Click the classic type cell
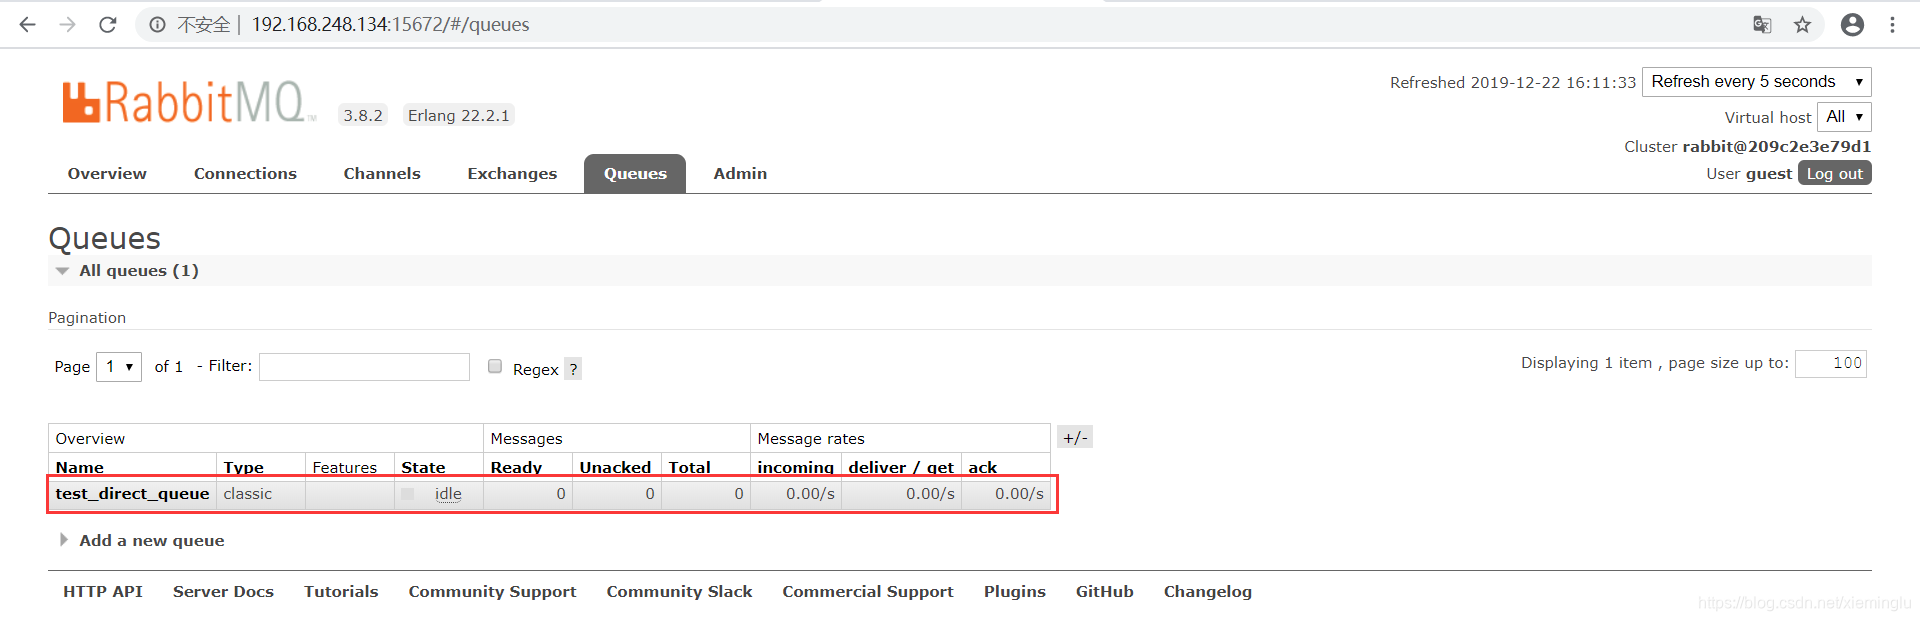Image resolution: width=1920 pixels, height=621 pixels. pos(247,494)
